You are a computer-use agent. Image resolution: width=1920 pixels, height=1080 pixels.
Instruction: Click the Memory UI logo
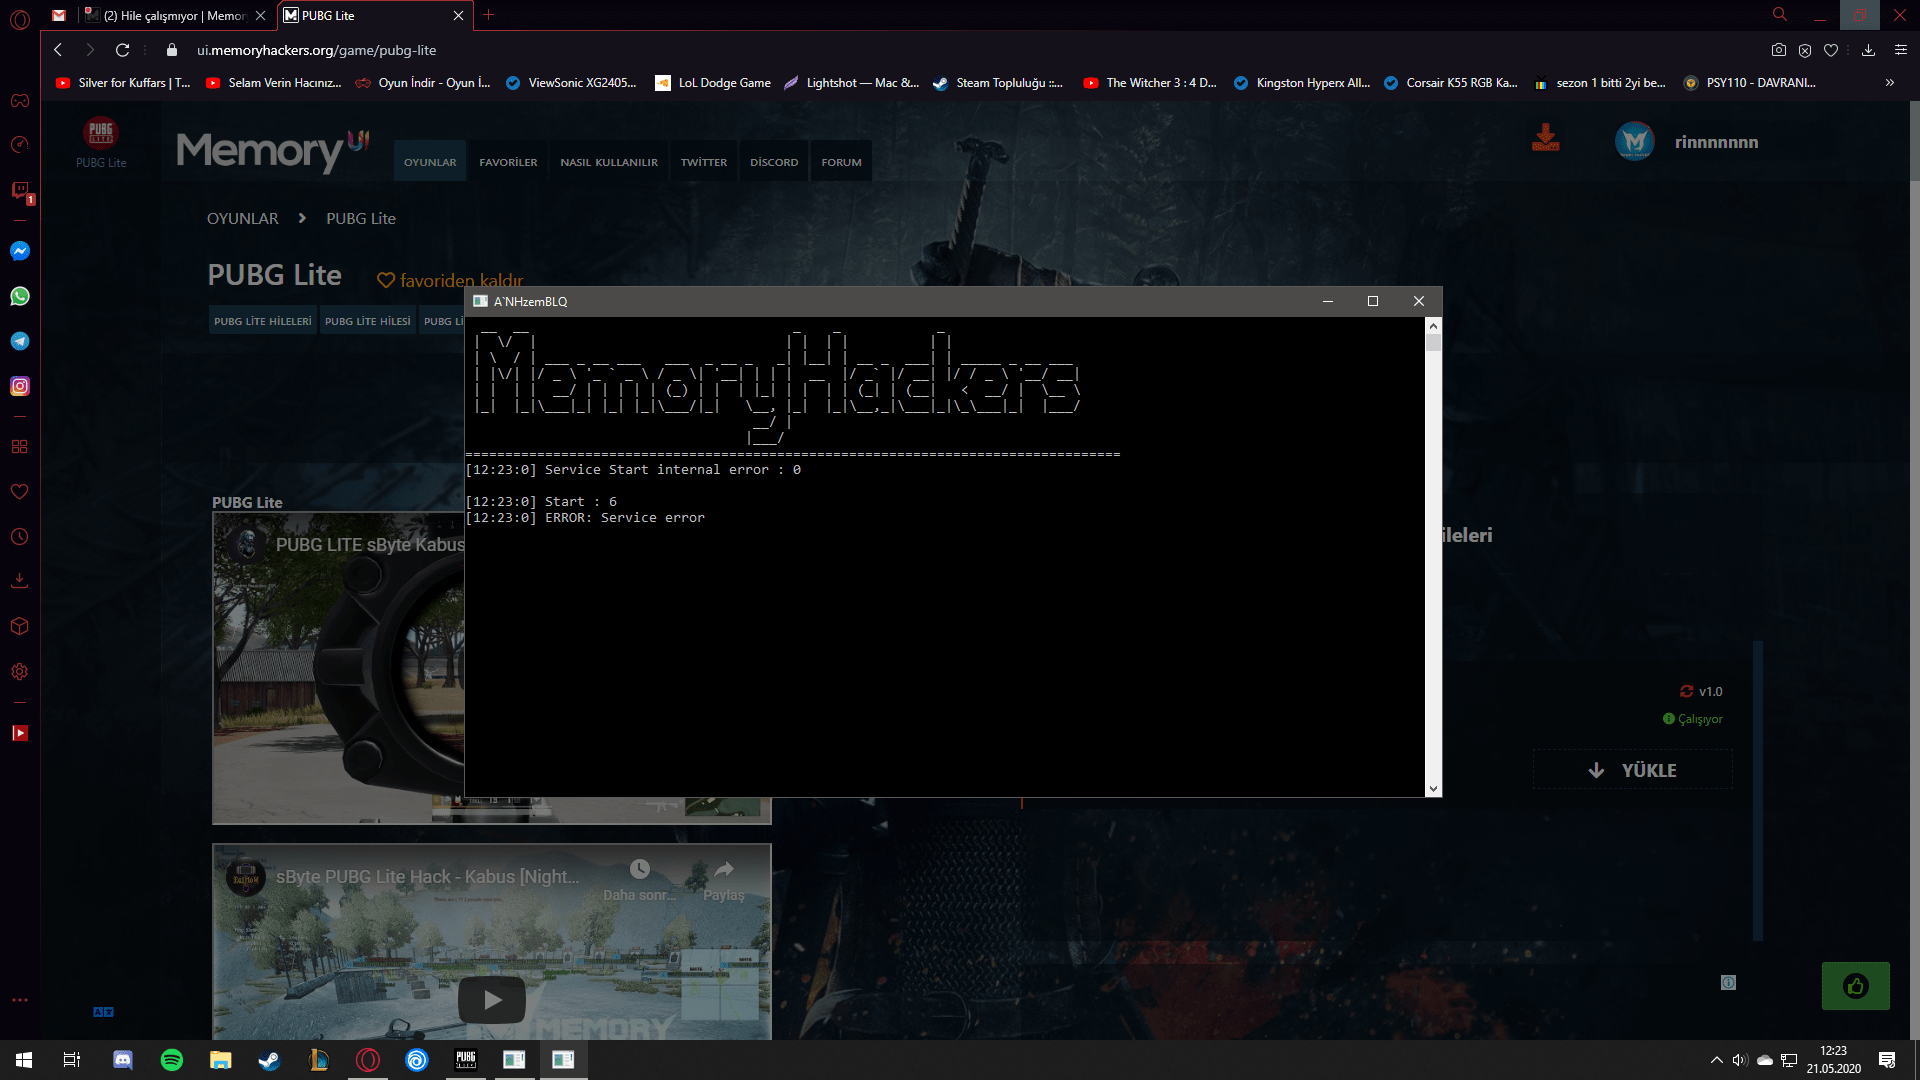click(273, 151)
